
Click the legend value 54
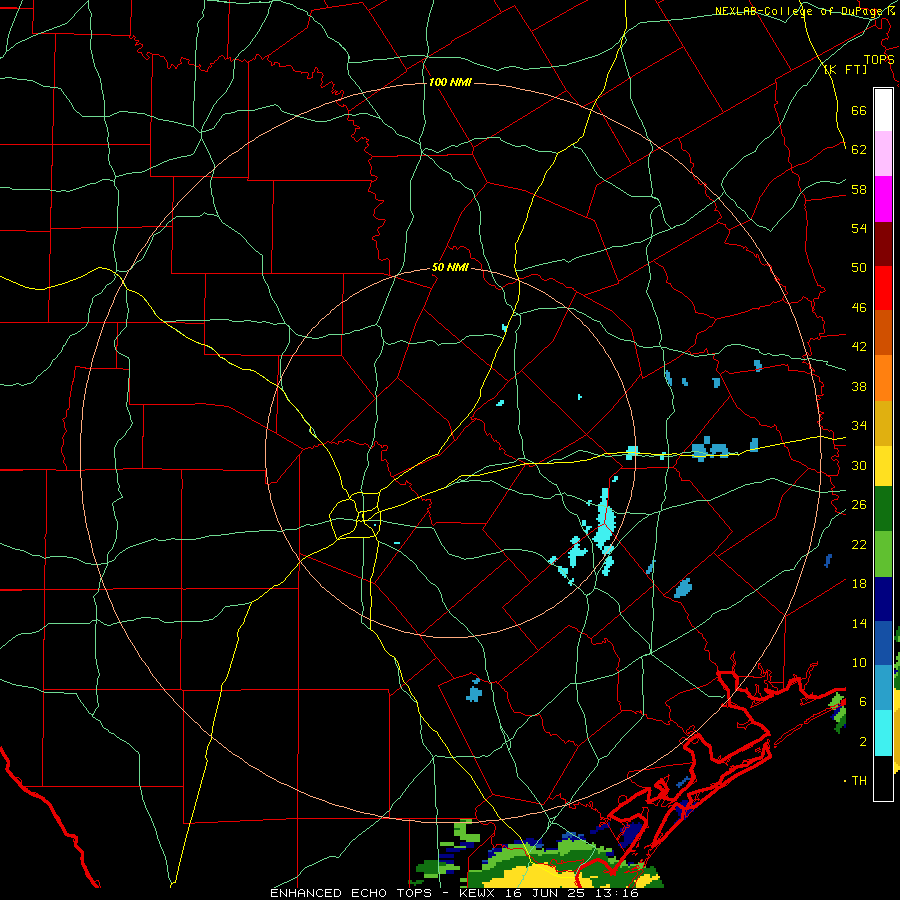pos(859,228)
